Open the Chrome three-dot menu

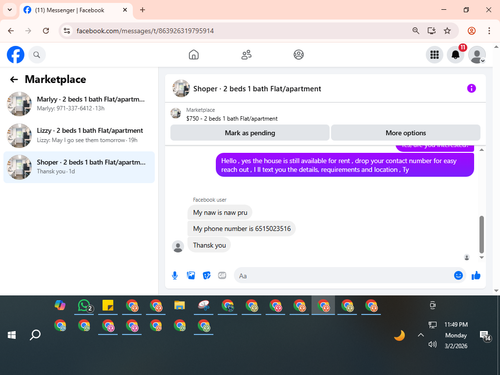coord(489,31)
